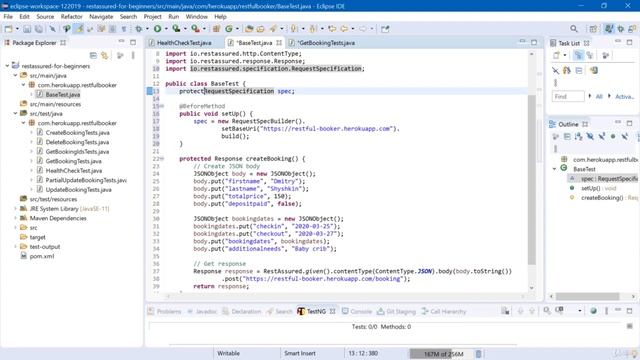This screenshot has height=360, width=640.
Task: Toggle Hide Fields in Outline toolbar
Action: click(590, 137)
